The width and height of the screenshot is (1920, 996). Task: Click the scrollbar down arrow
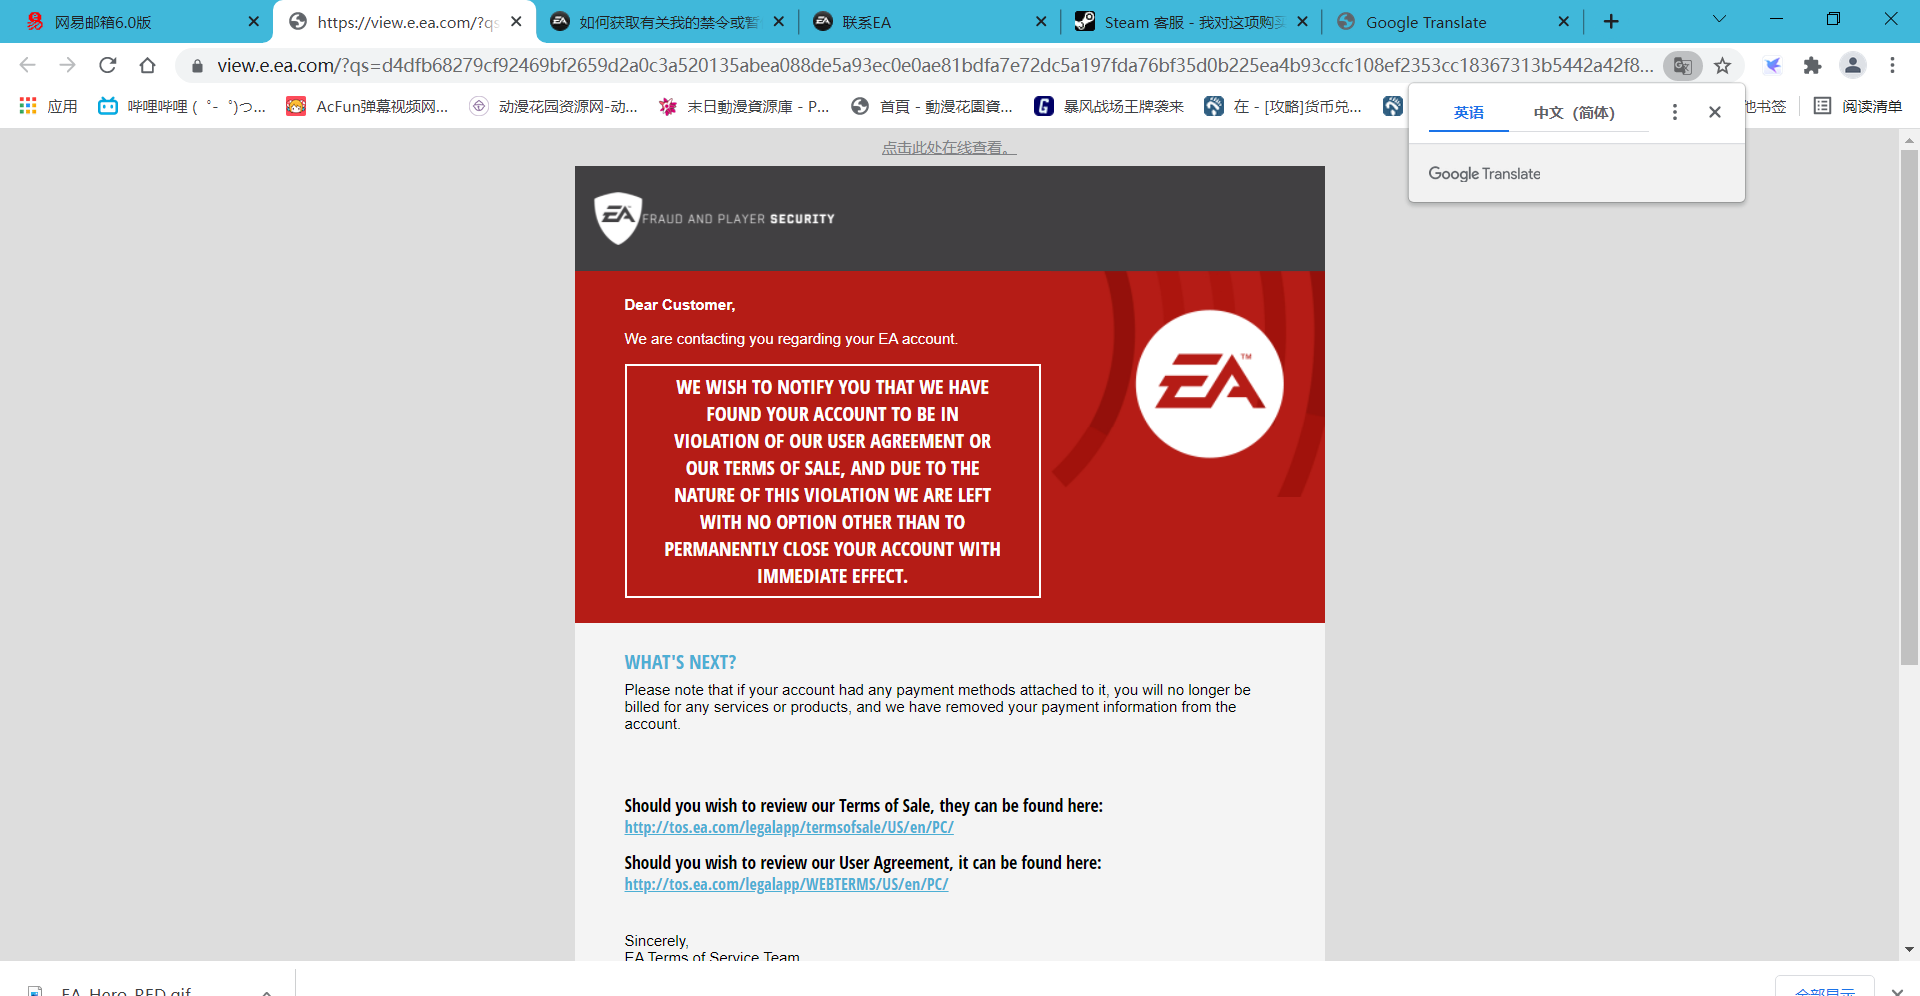click(x=1909, y=950)
